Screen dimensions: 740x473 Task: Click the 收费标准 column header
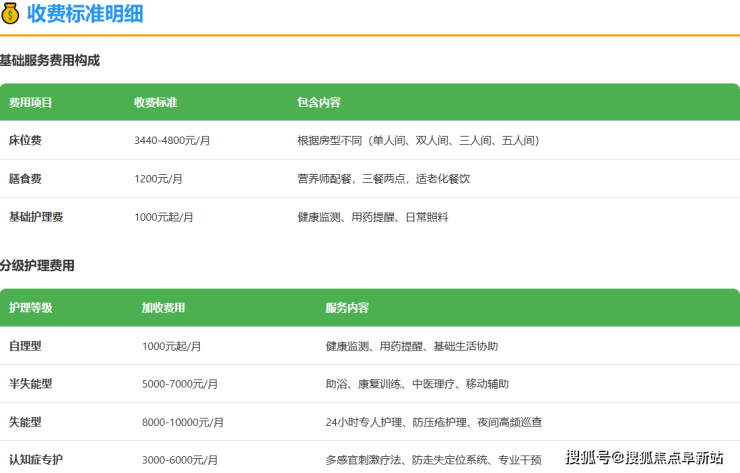pos(155,103)
